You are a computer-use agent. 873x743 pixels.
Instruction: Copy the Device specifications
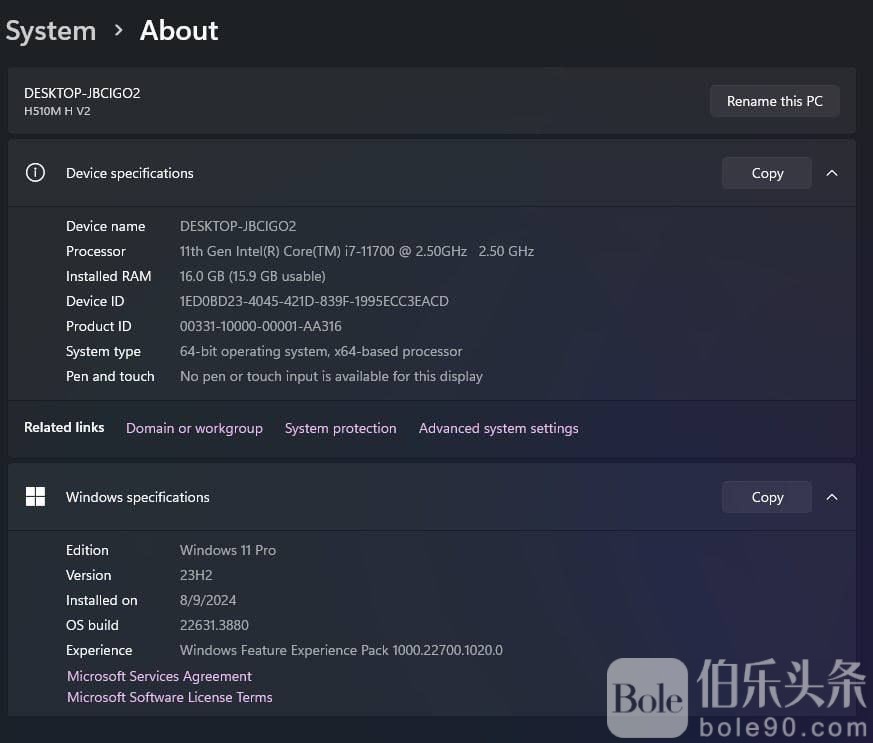[767, 173]
